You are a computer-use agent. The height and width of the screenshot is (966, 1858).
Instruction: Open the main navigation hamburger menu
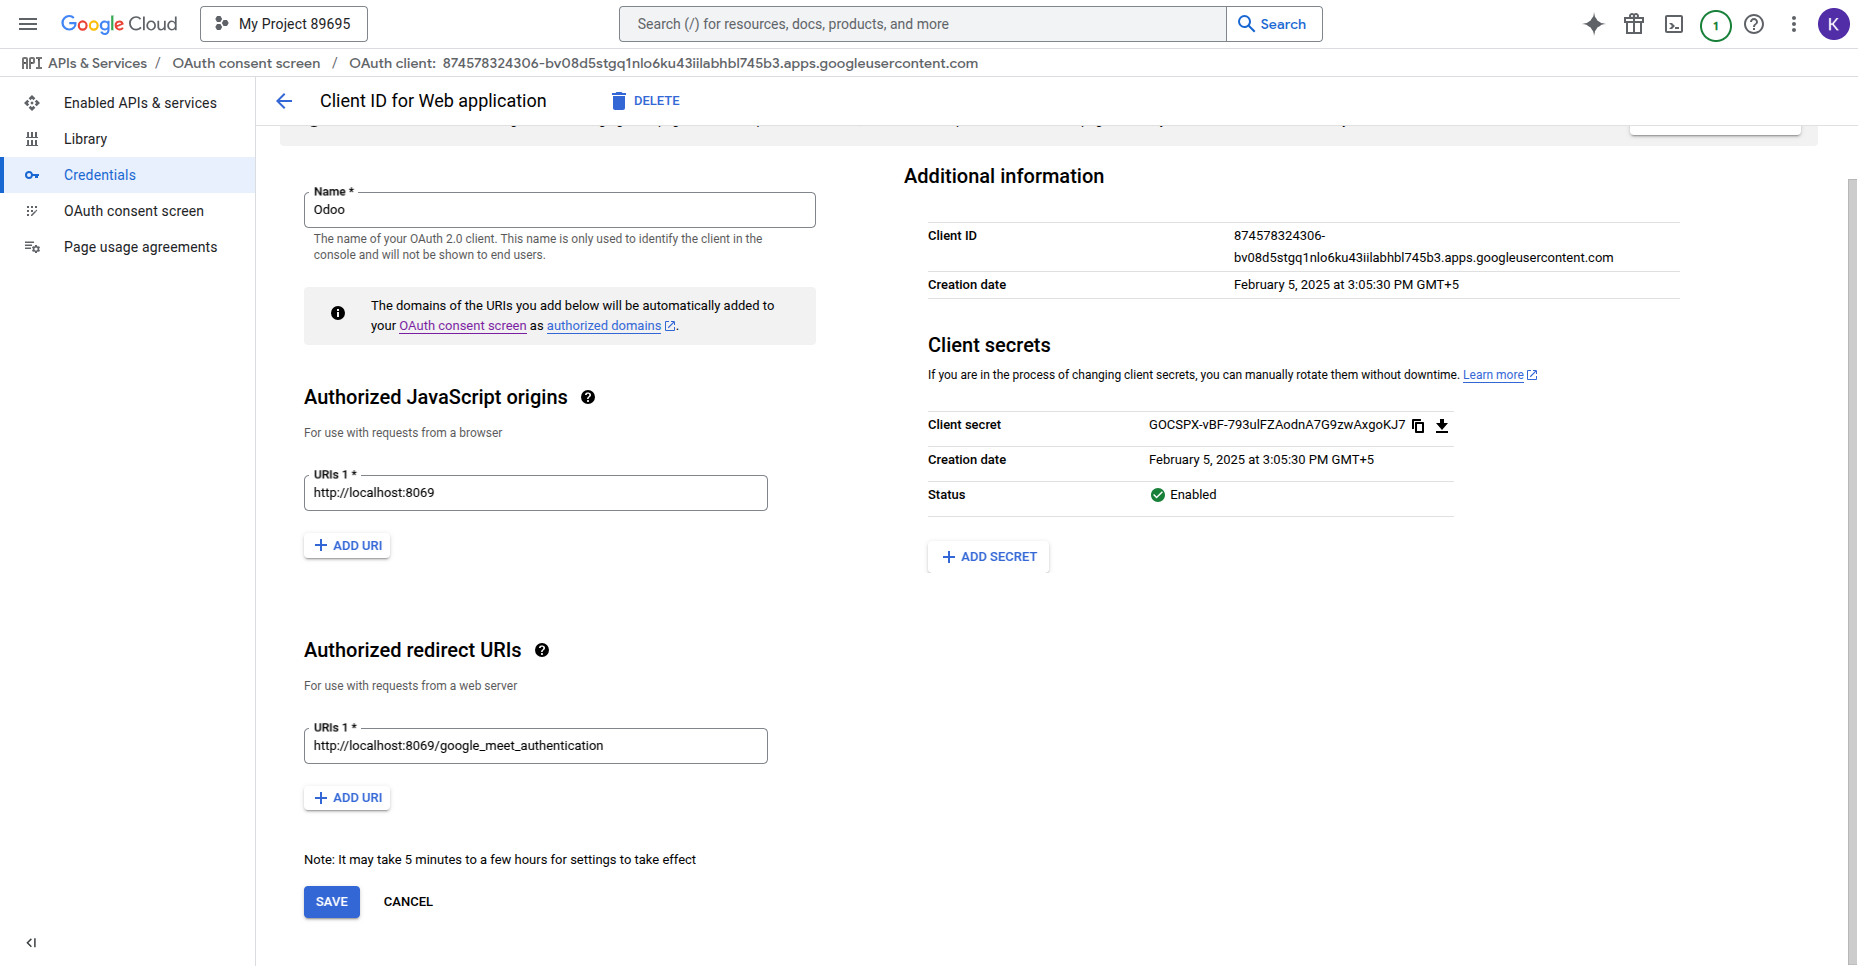coord(28,24)
